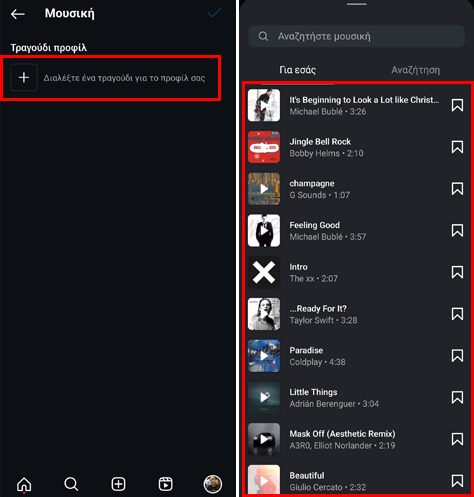Tap Διαλέξτε ένα τραγούδι για το προφίλ σας
The image size is (474, 497).
point(124,78)
